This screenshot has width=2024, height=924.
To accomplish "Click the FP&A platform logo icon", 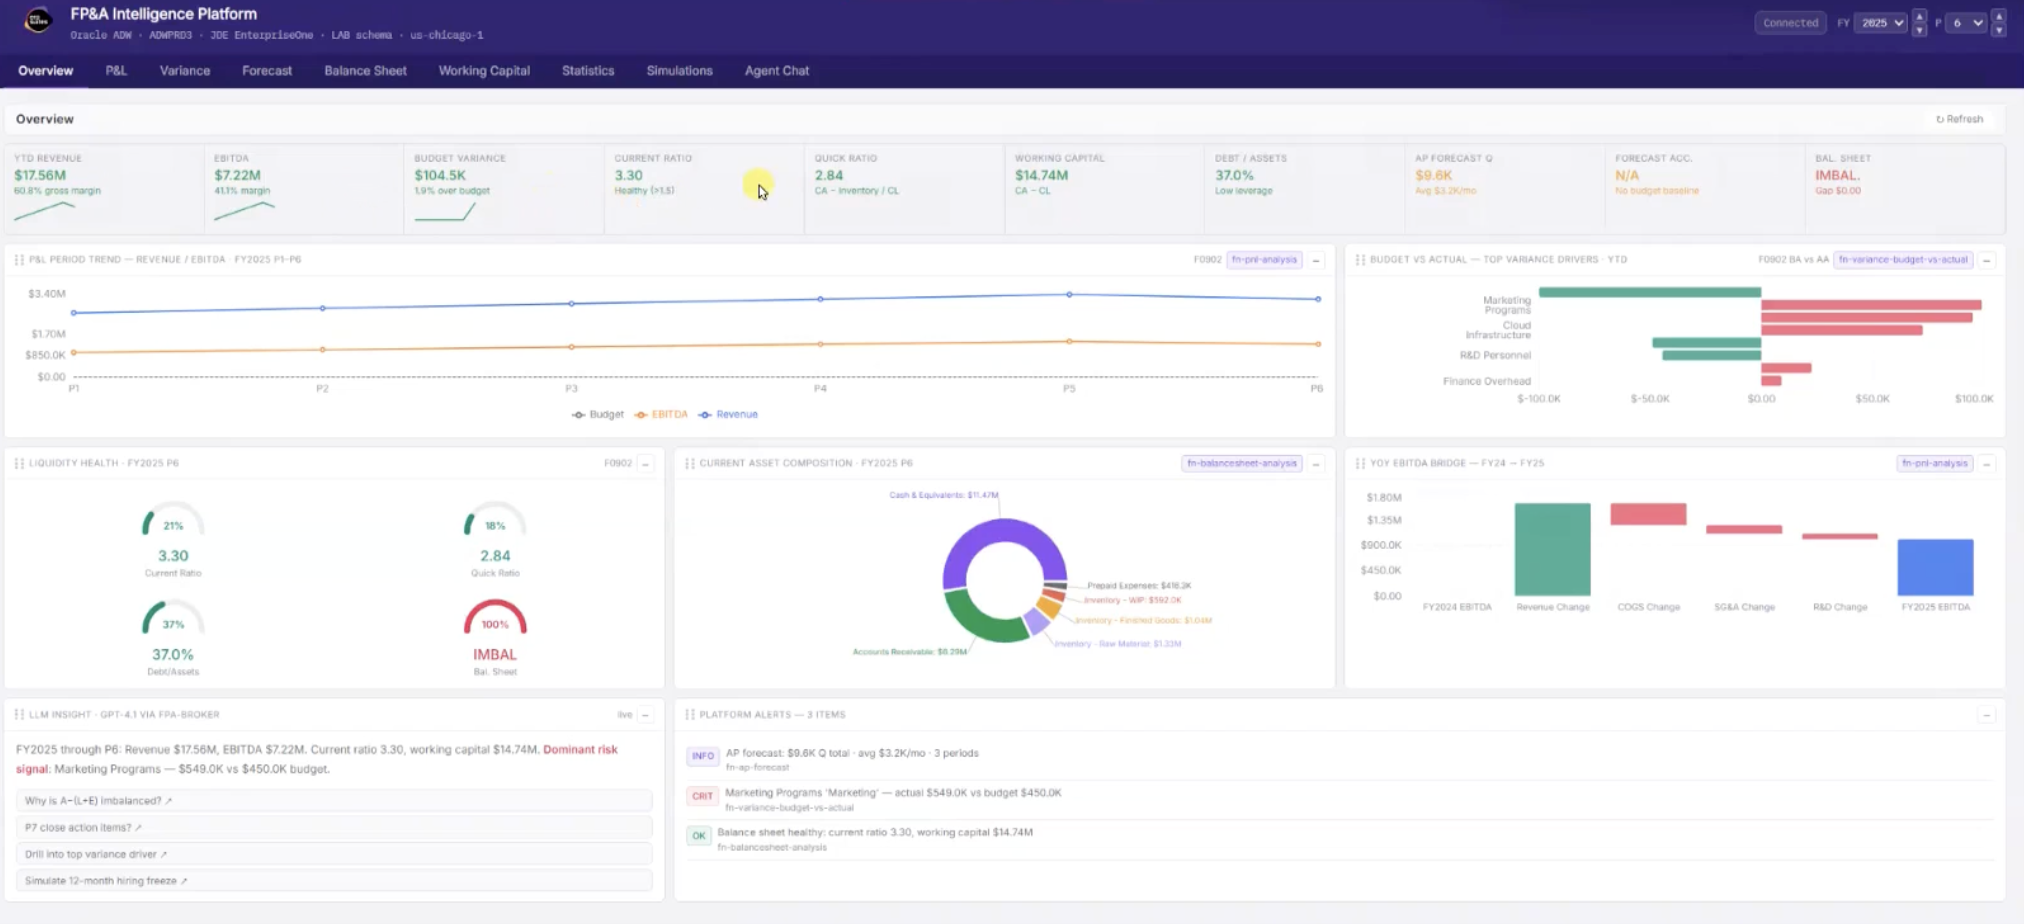I will tap(38, 20).
